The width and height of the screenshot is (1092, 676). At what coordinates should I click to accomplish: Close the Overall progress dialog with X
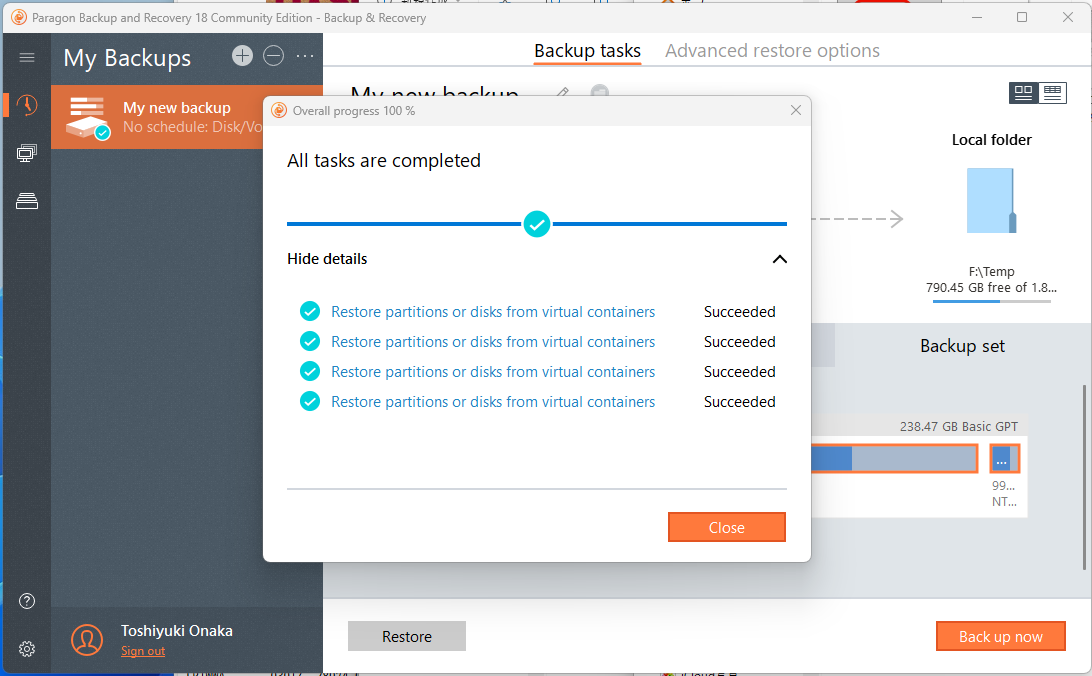[x=796, y=110]
